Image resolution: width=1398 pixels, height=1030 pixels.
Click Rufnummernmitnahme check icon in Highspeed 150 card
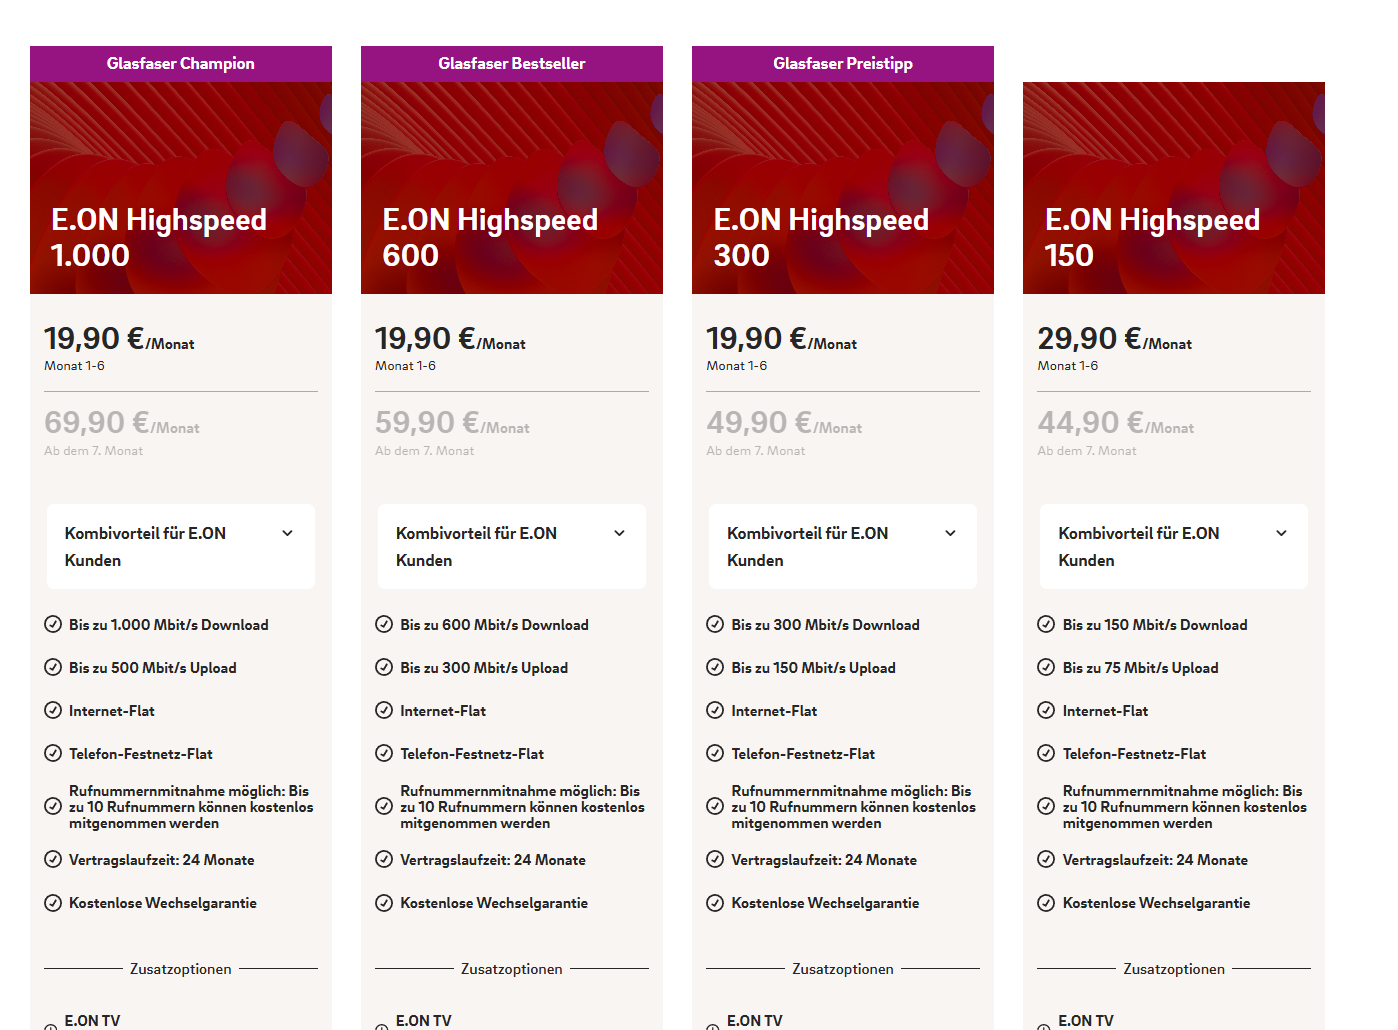pyautogui.click(x=1046, y=806)
